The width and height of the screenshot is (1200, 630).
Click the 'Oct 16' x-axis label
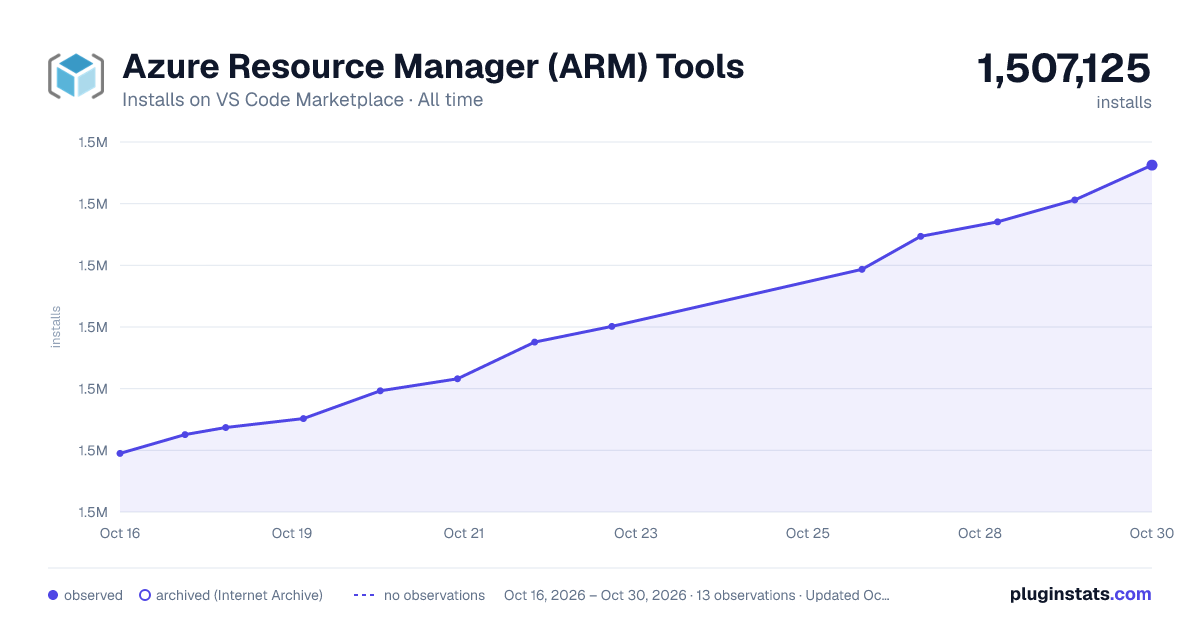coord(120,533)
